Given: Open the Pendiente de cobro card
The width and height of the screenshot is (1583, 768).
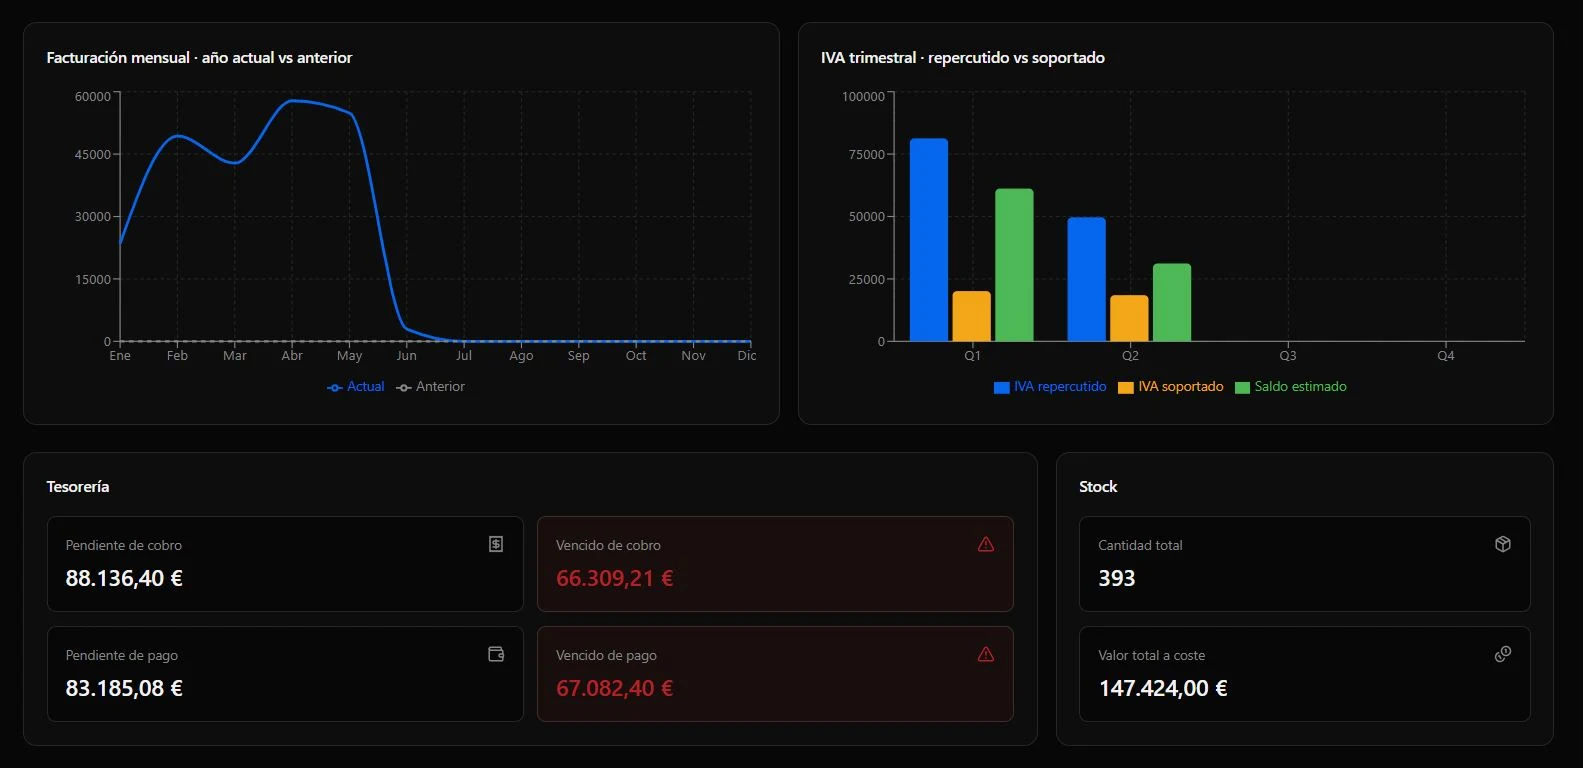Looking at the screenshot, I should coord(285,564).
